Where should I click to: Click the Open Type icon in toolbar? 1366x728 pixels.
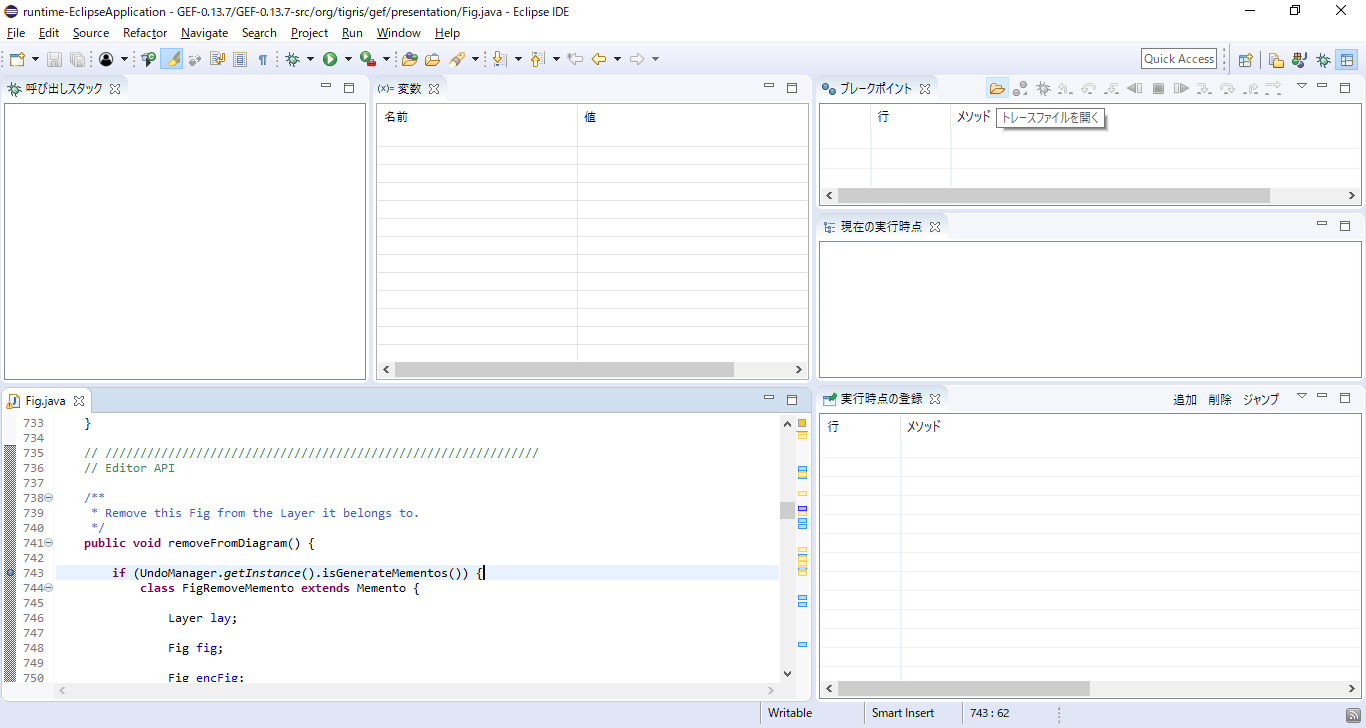pos(410,59)
